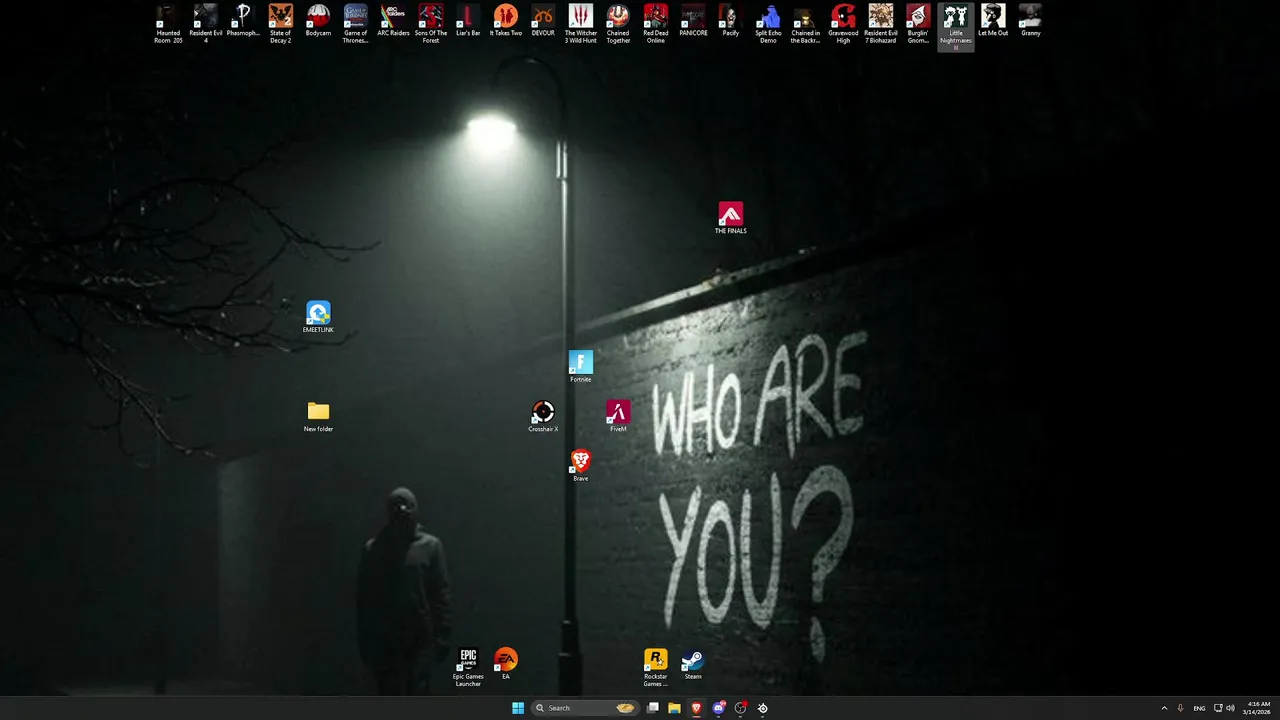This screenshot has height=720, width=1280.
Task: Select THE FINALS desktop icon
Action: (x=731, y=218)
